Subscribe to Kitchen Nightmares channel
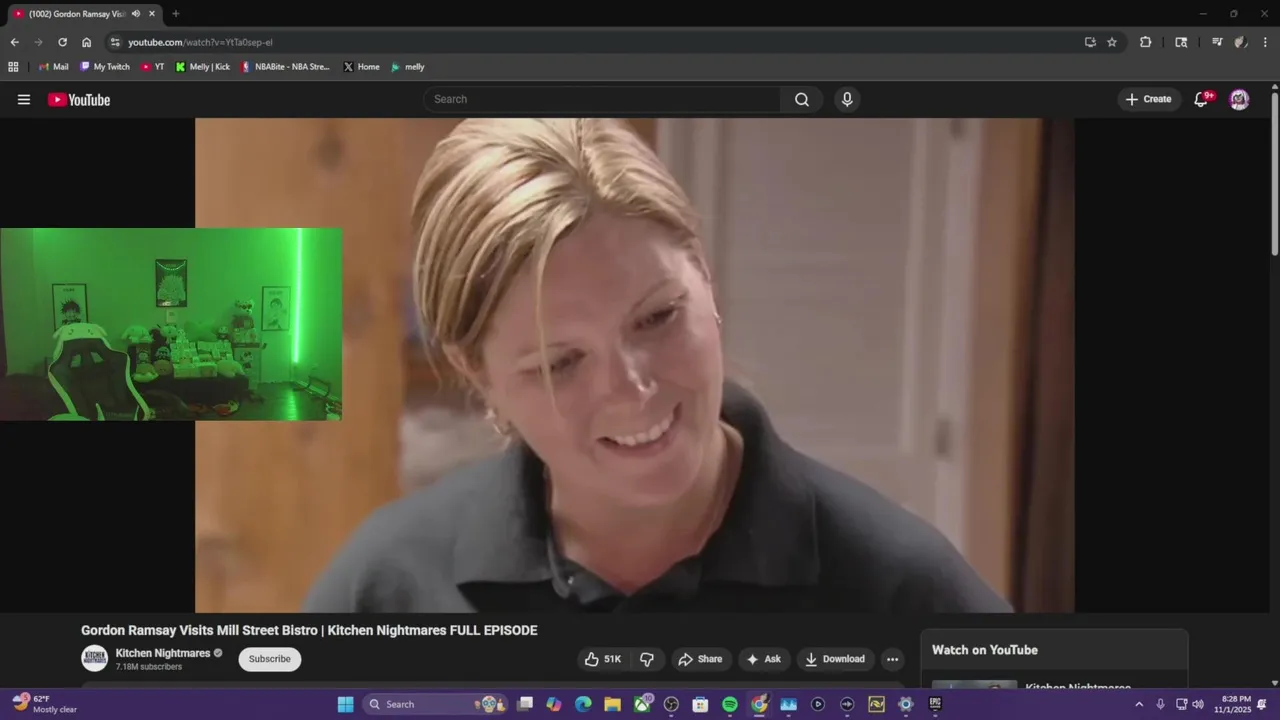1280x720 pixels. pyautogui.click(x=269, y=659)
